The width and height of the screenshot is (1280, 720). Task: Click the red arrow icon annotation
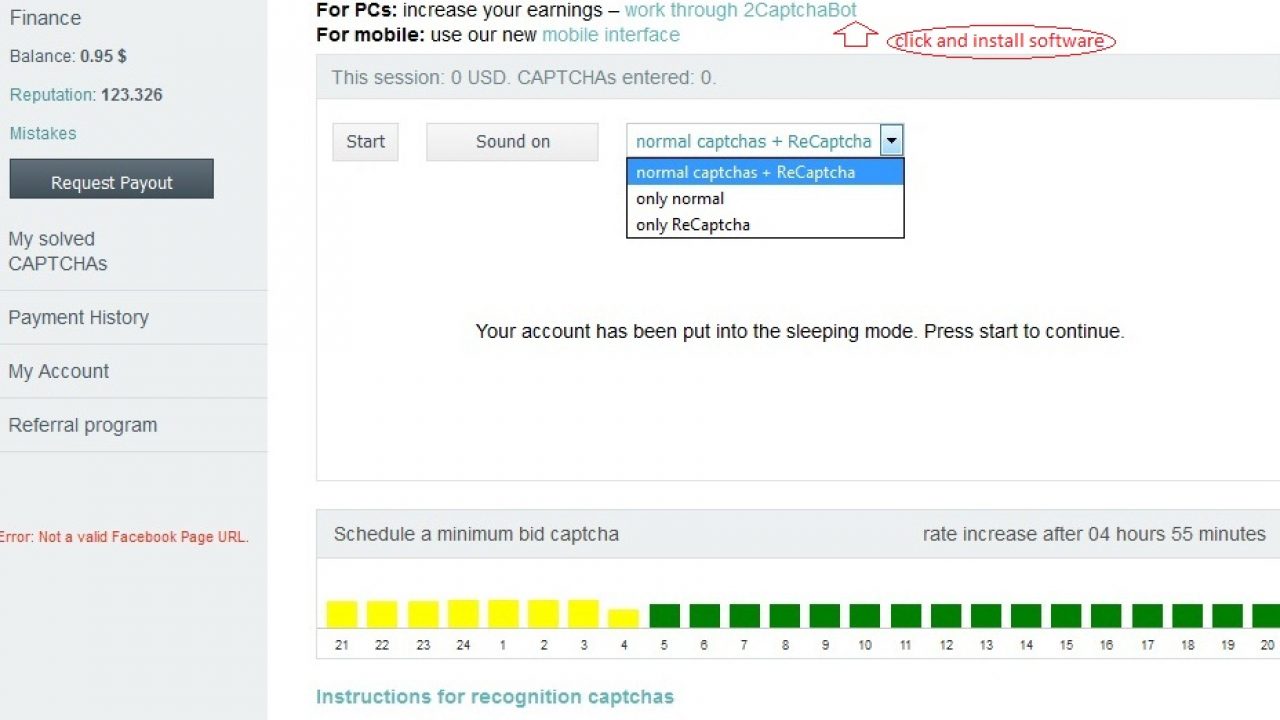click(x=854, y=36)
